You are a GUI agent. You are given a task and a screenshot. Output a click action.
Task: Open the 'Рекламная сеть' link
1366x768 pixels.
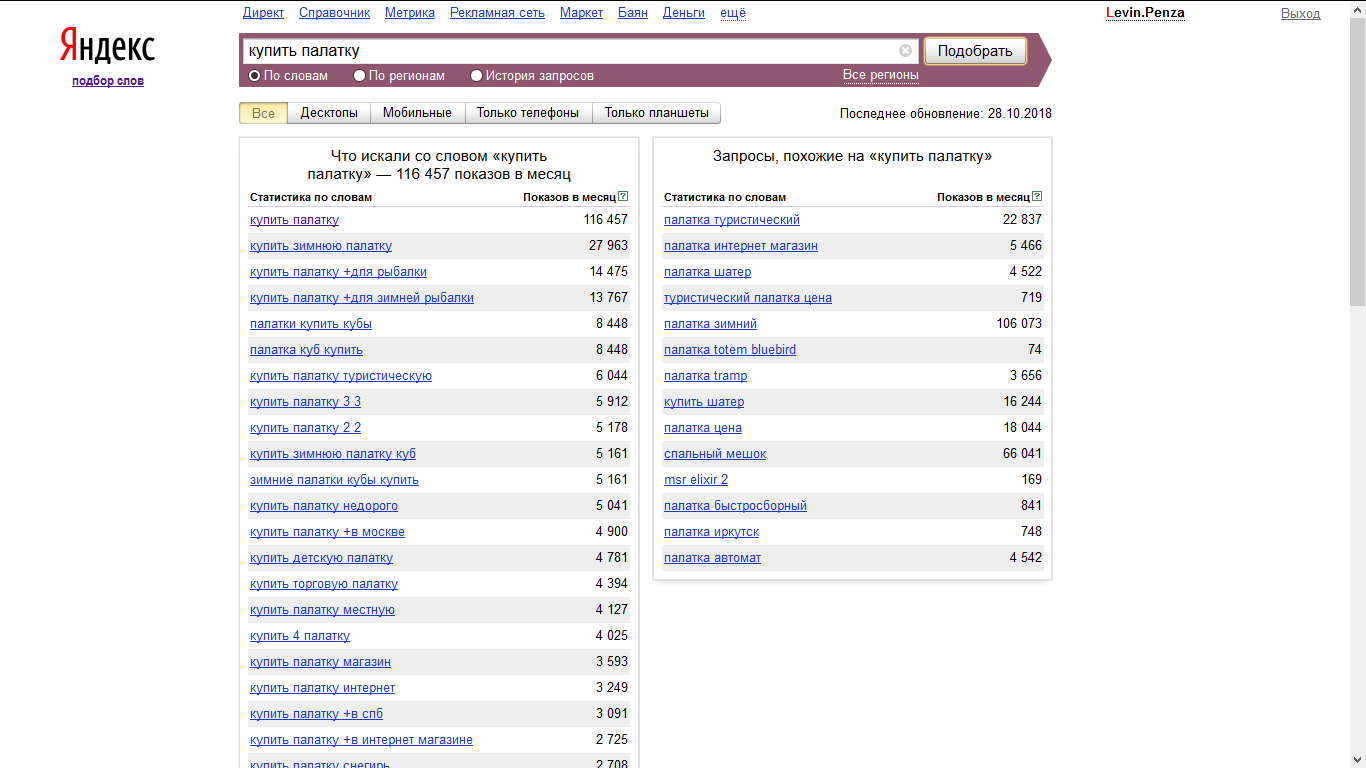pyautogui.click(x=497, y=13)
